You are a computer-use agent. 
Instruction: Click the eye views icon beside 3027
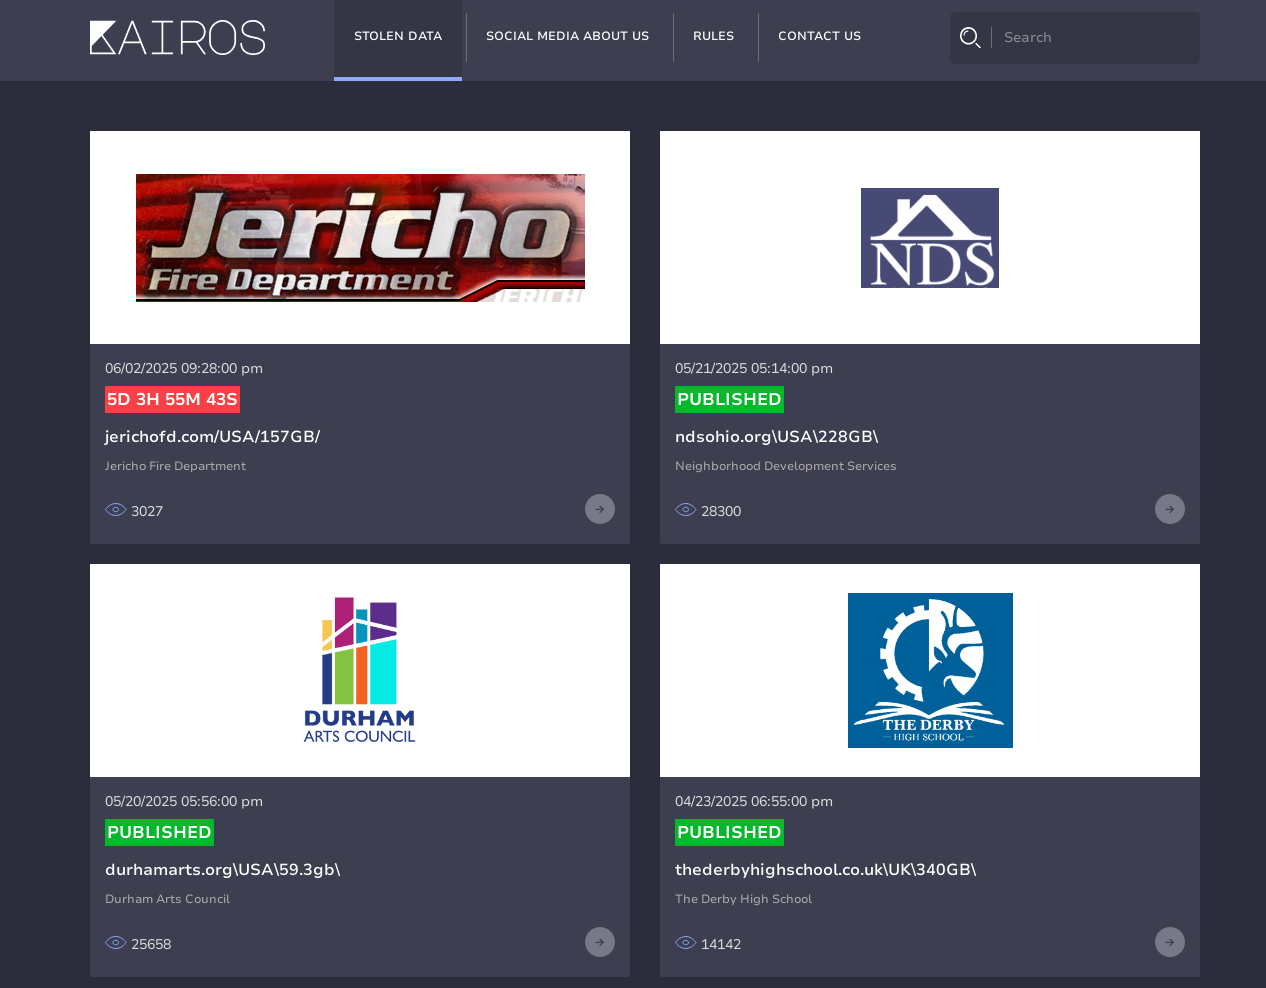[x=116, y=510]
